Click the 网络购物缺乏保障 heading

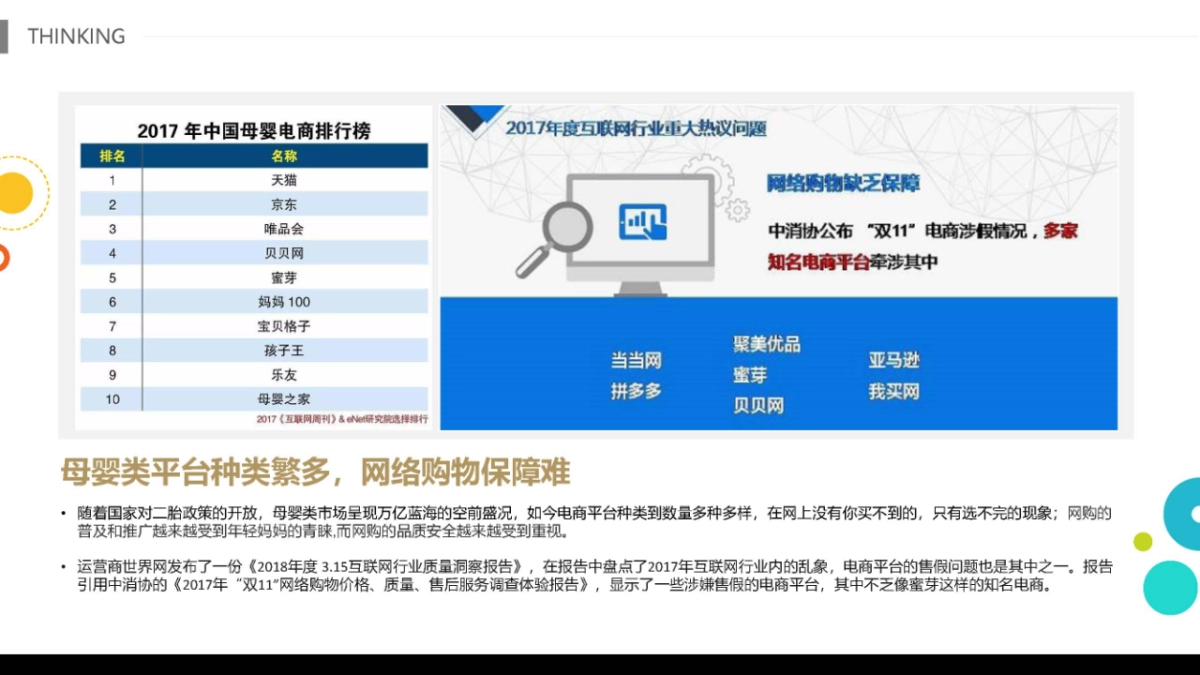coord(843,184)
